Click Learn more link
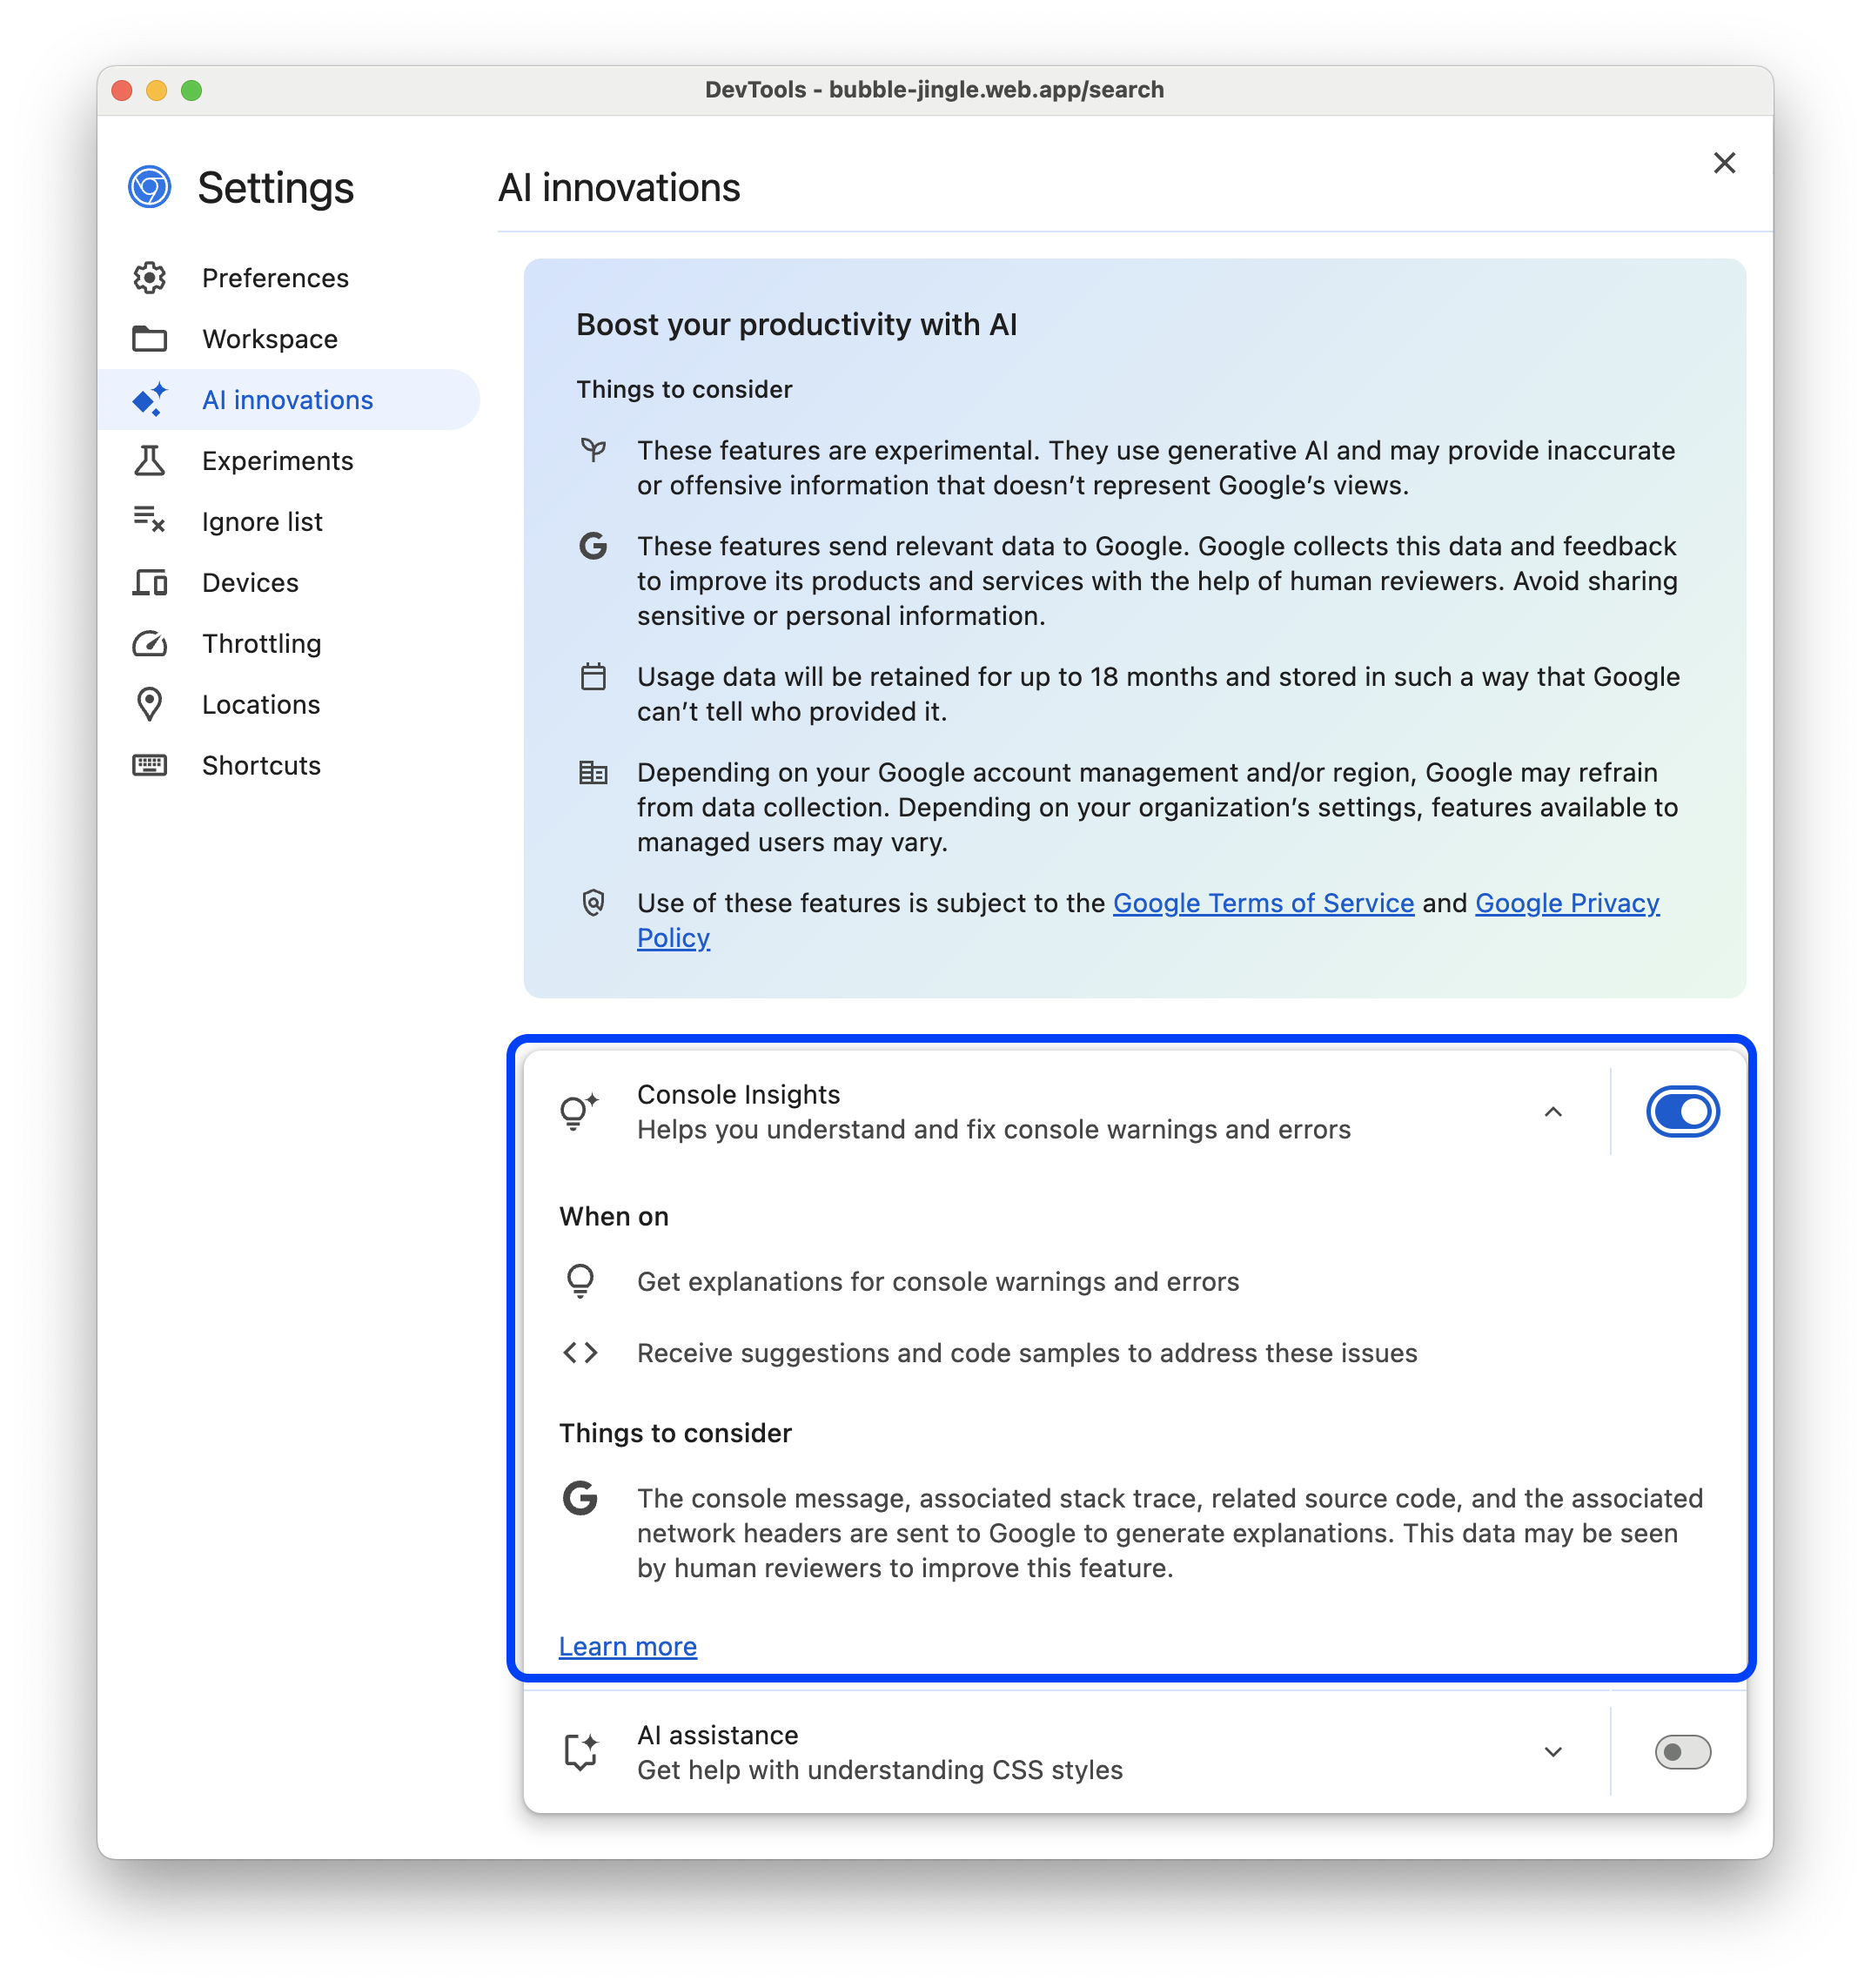 coord(626,1647)
